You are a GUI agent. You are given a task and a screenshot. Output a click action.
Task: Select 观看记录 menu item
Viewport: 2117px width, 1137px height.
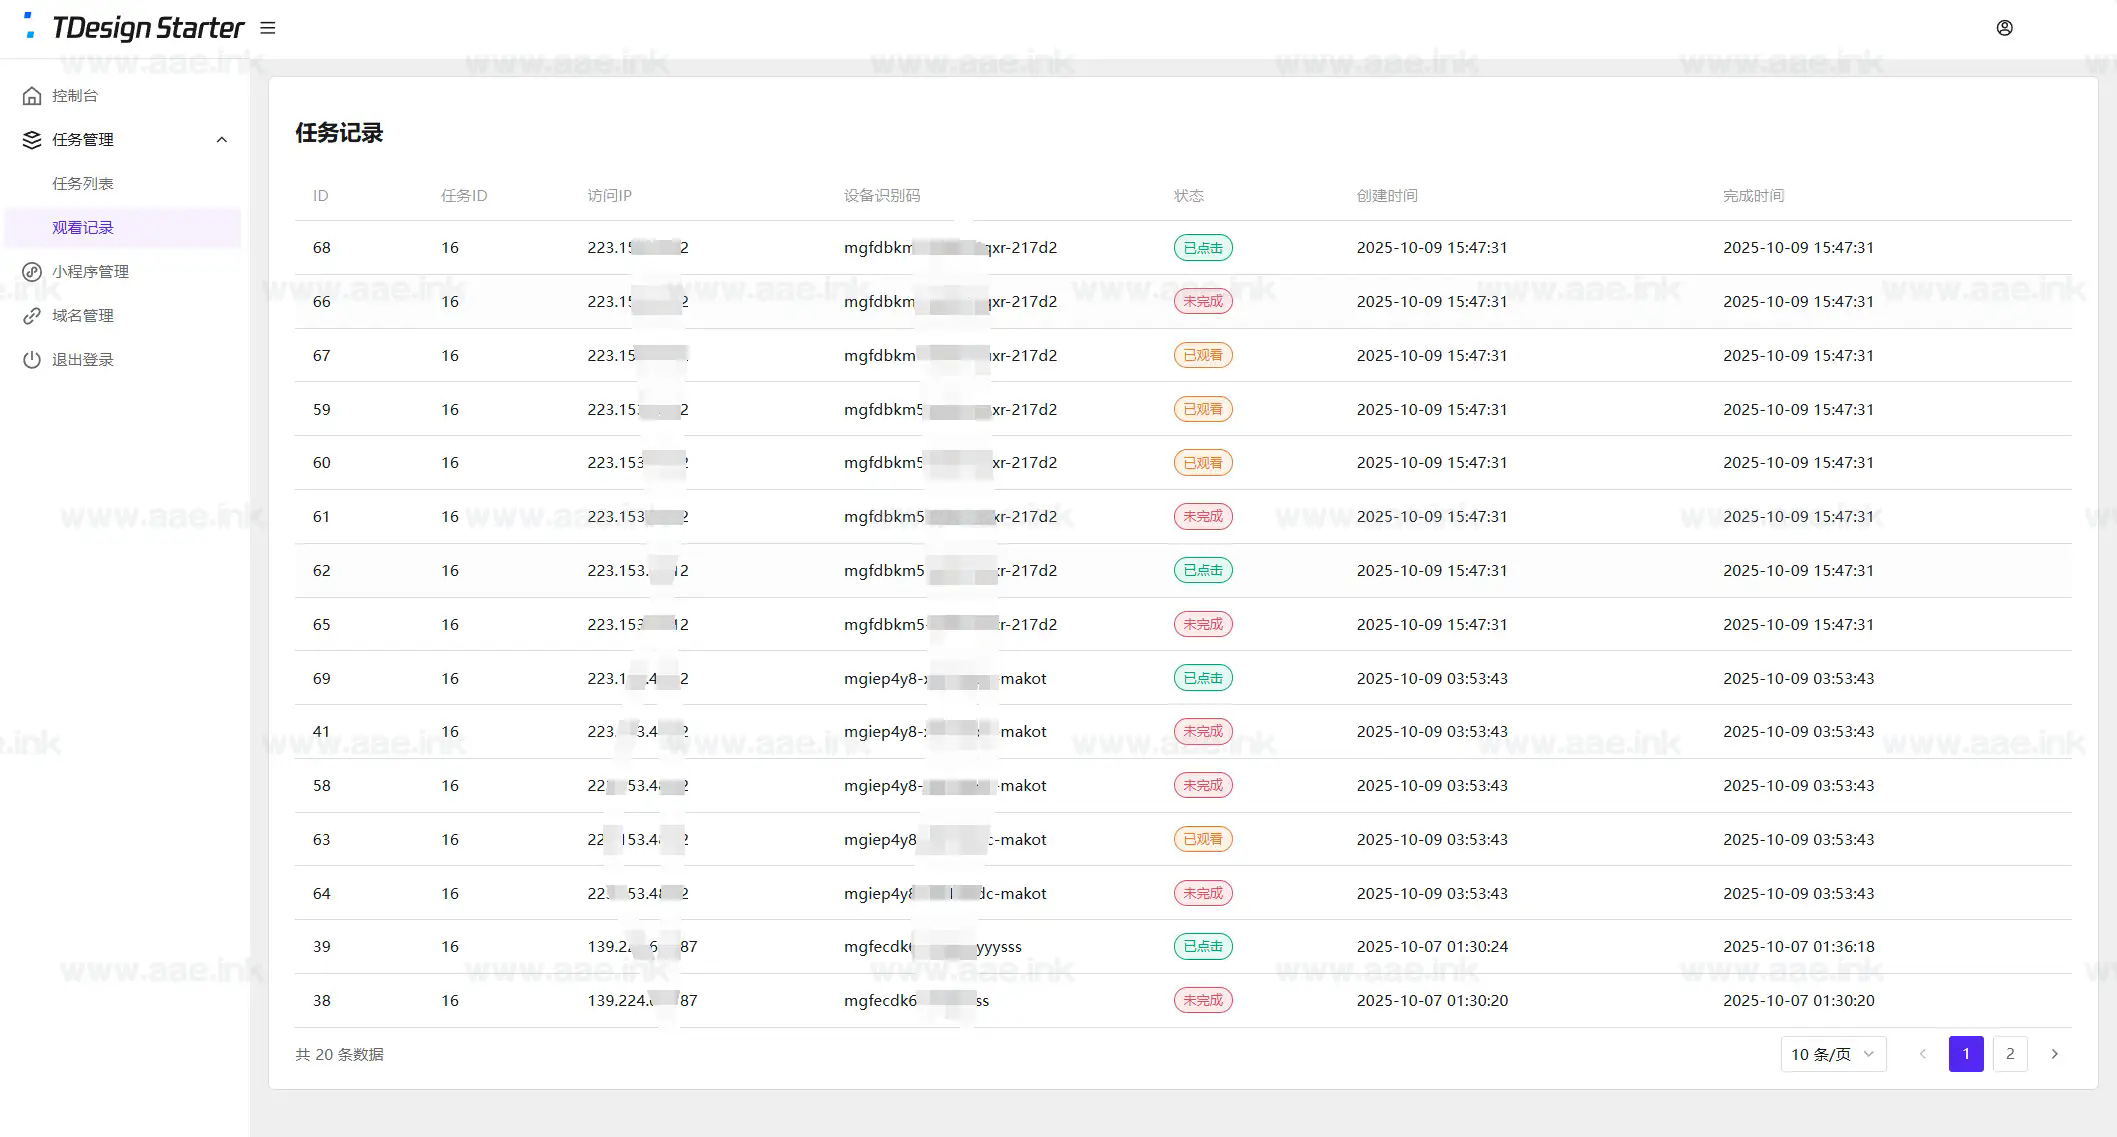click(83, 228)
